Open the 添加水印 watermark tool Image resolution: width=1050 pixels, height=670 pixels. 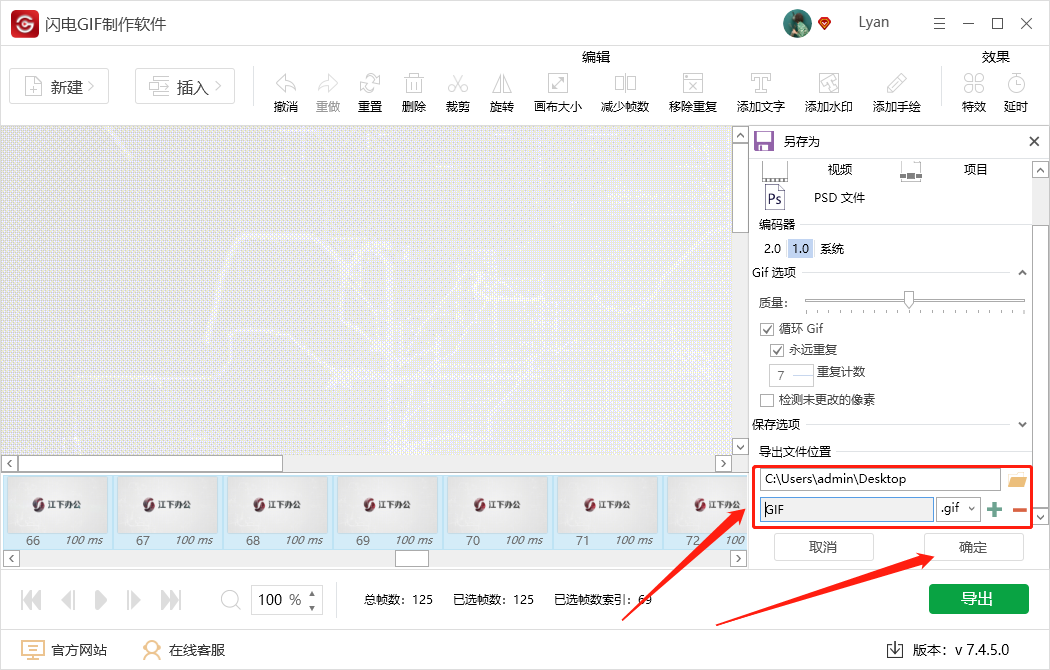click(828, 84)
